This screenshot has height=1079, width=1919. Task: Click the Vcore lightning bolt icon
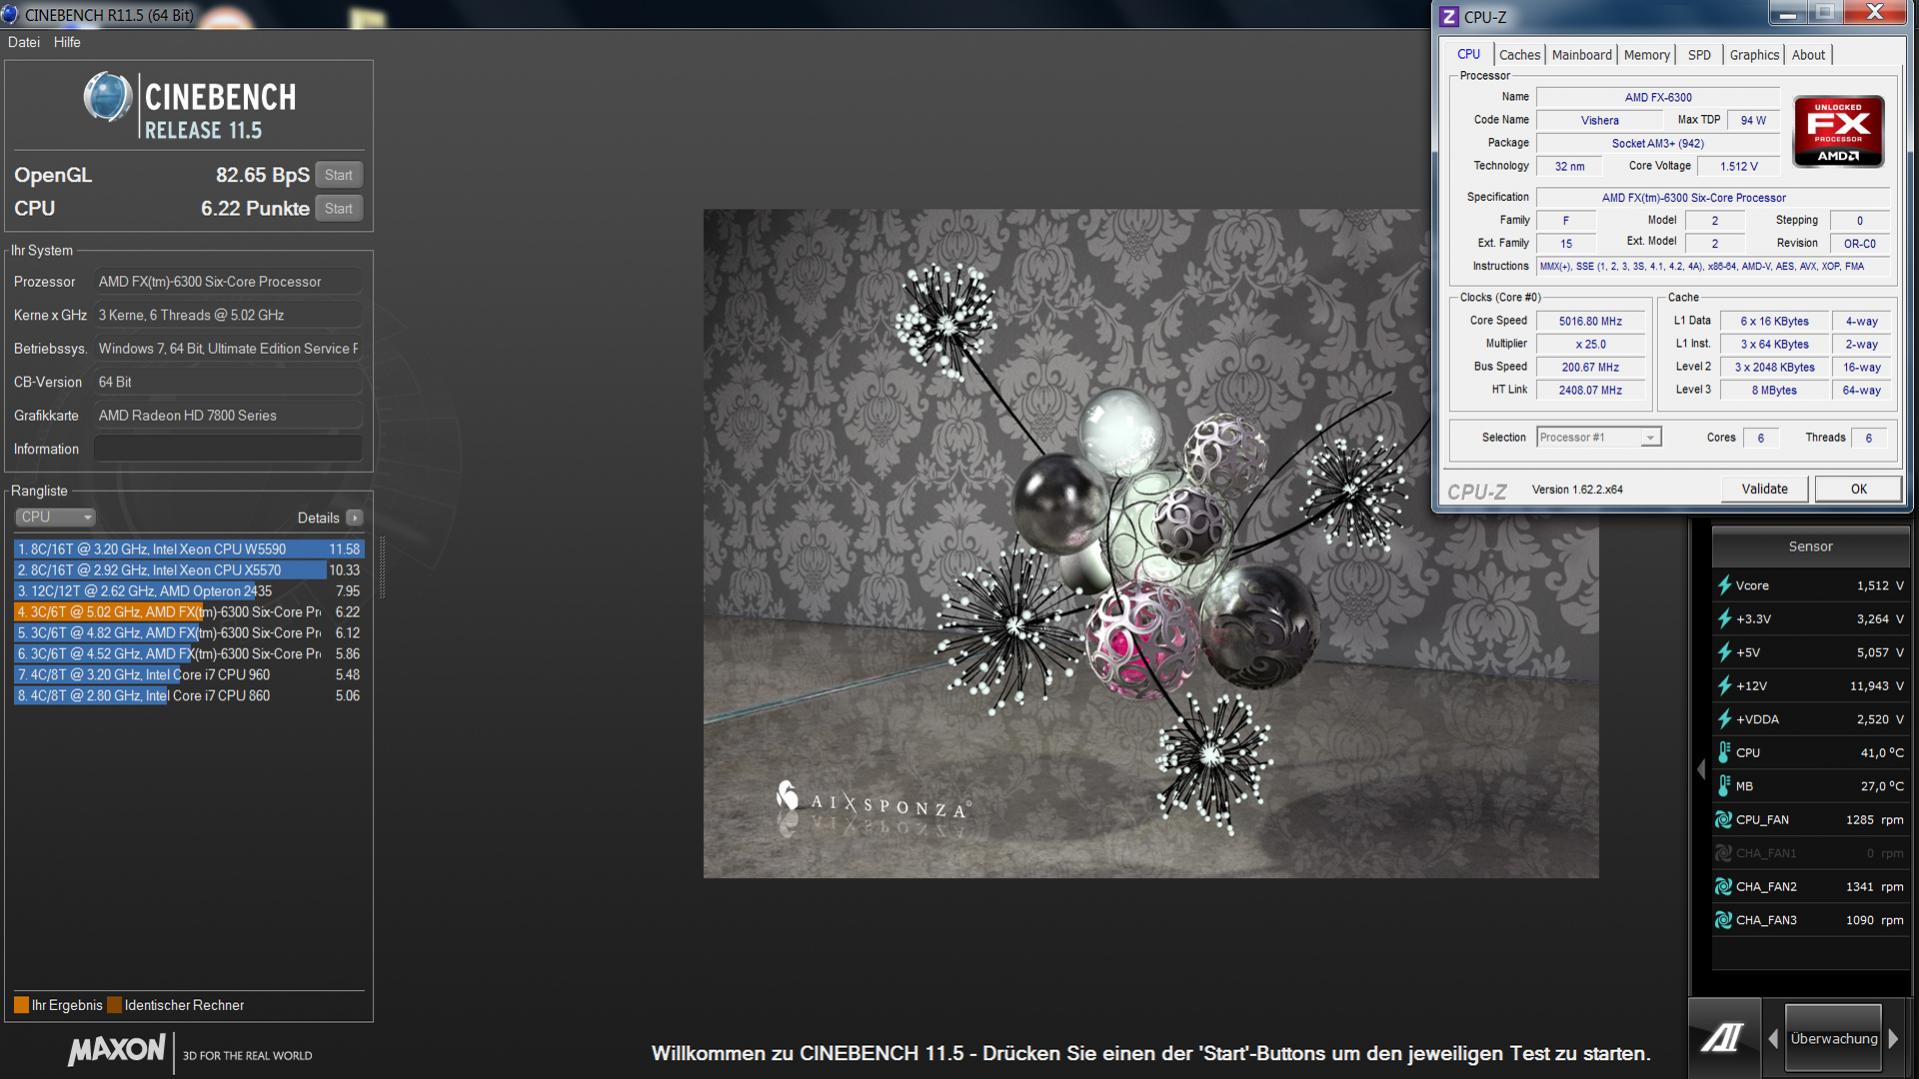pyautogui.click(x=1724, y=585)
